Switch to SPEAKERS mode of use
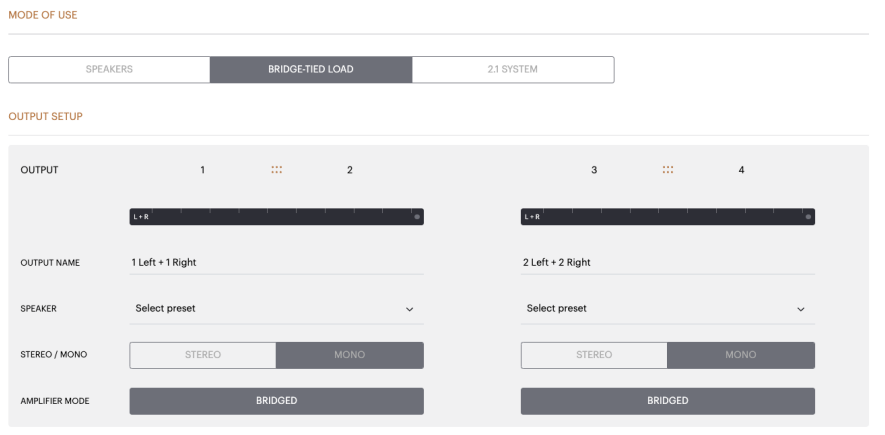Image resolution: width=885 pixels, height=435 pixels. click(109, 69)
